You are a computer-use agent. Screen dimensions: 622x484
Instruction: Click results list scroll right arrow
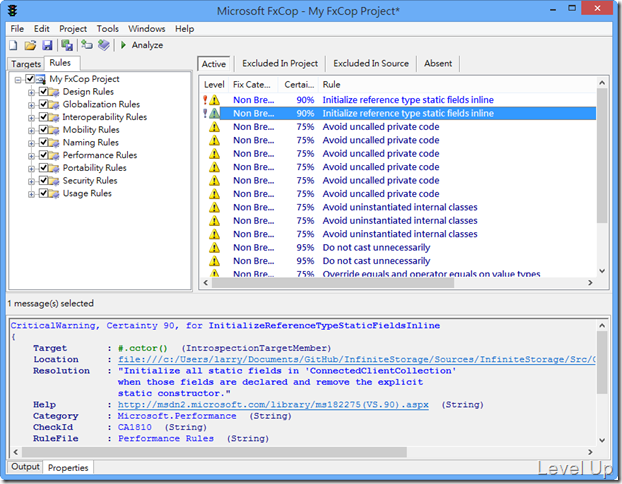tap(590, 282)
